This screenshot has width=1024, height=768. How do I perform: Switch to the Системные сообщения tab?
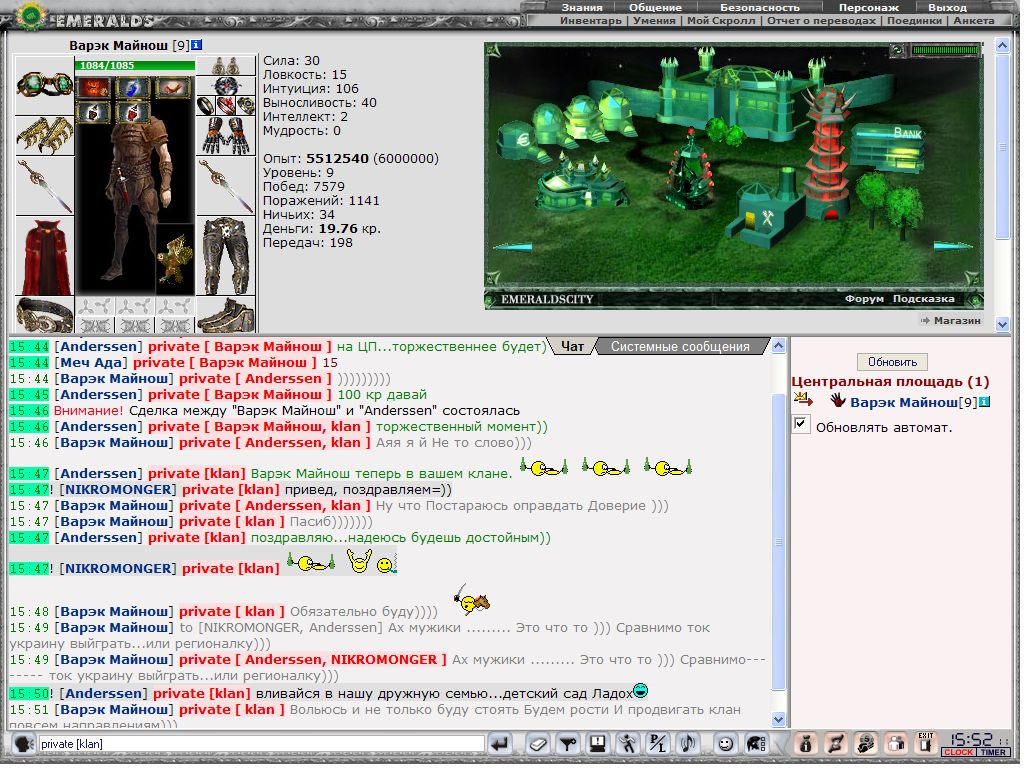(680, 347)
